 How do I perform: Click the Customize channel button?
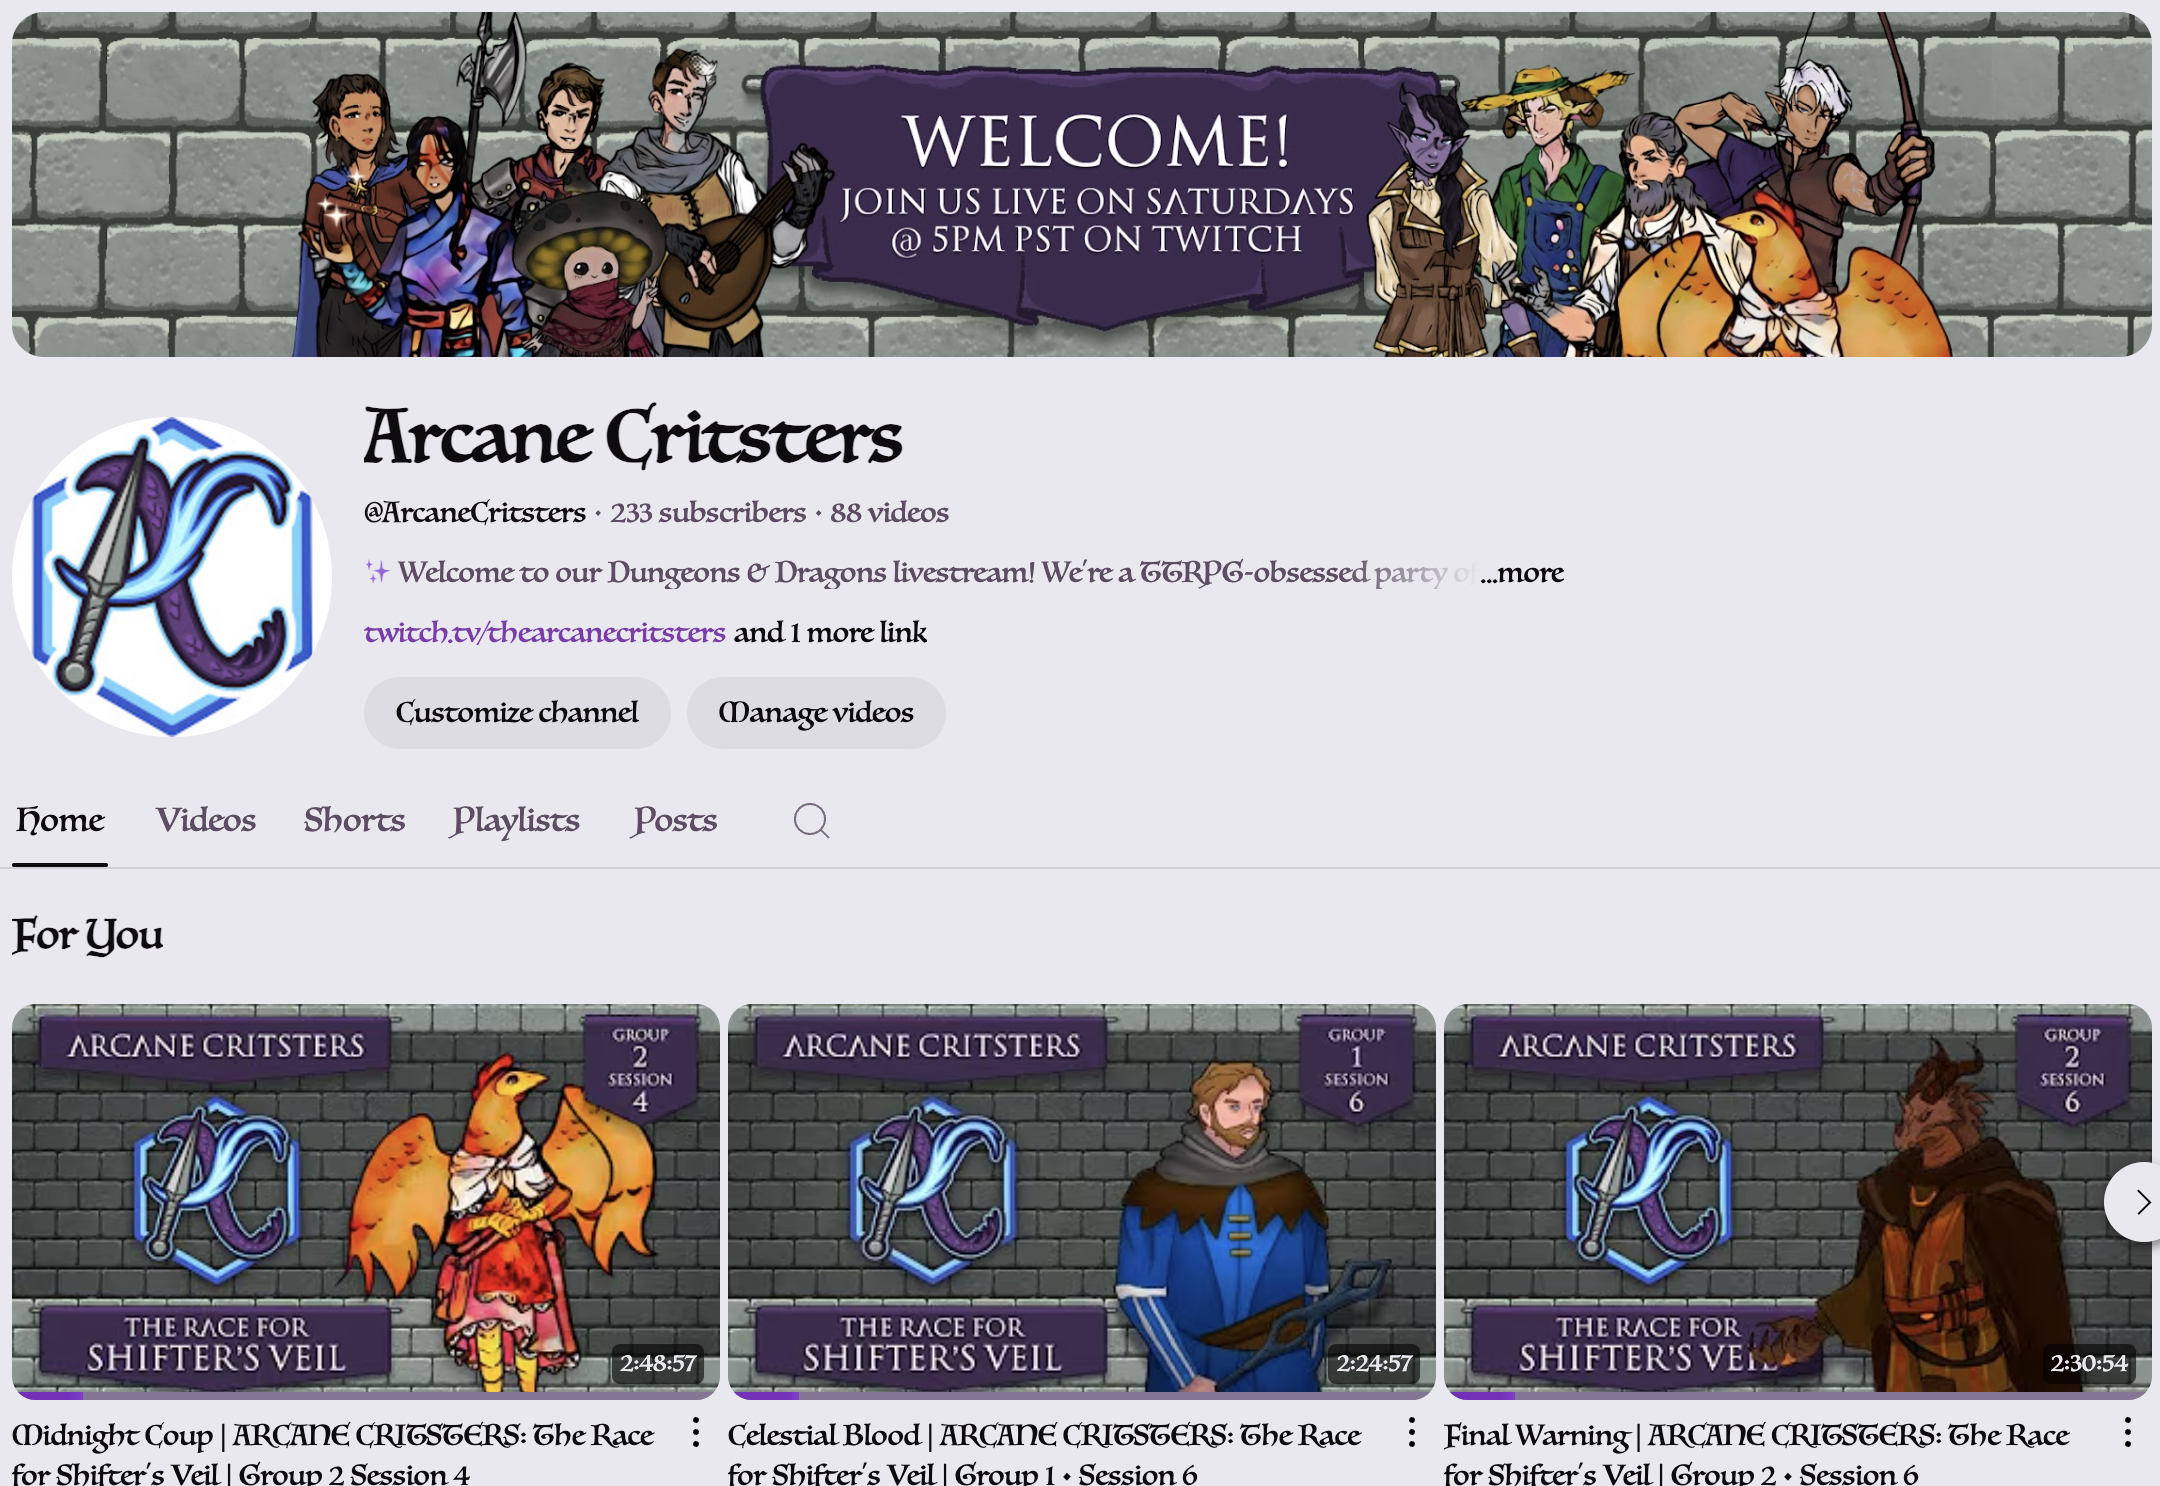(x=517, y=712)
